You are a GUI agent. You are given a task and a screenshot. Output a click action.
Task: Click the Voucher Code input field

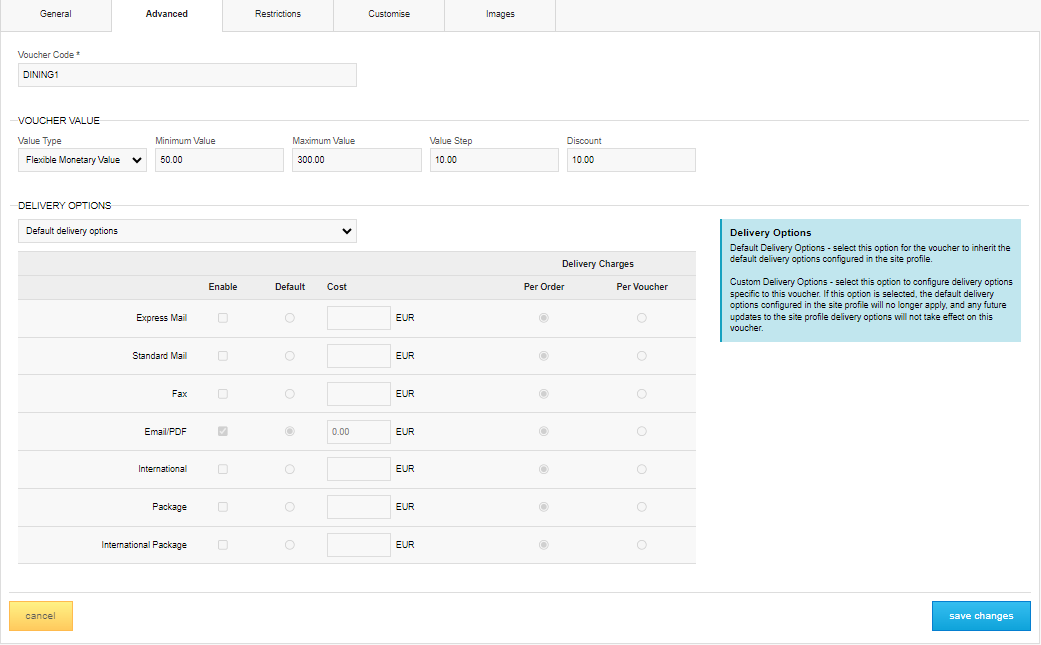(x=187, y=75)
